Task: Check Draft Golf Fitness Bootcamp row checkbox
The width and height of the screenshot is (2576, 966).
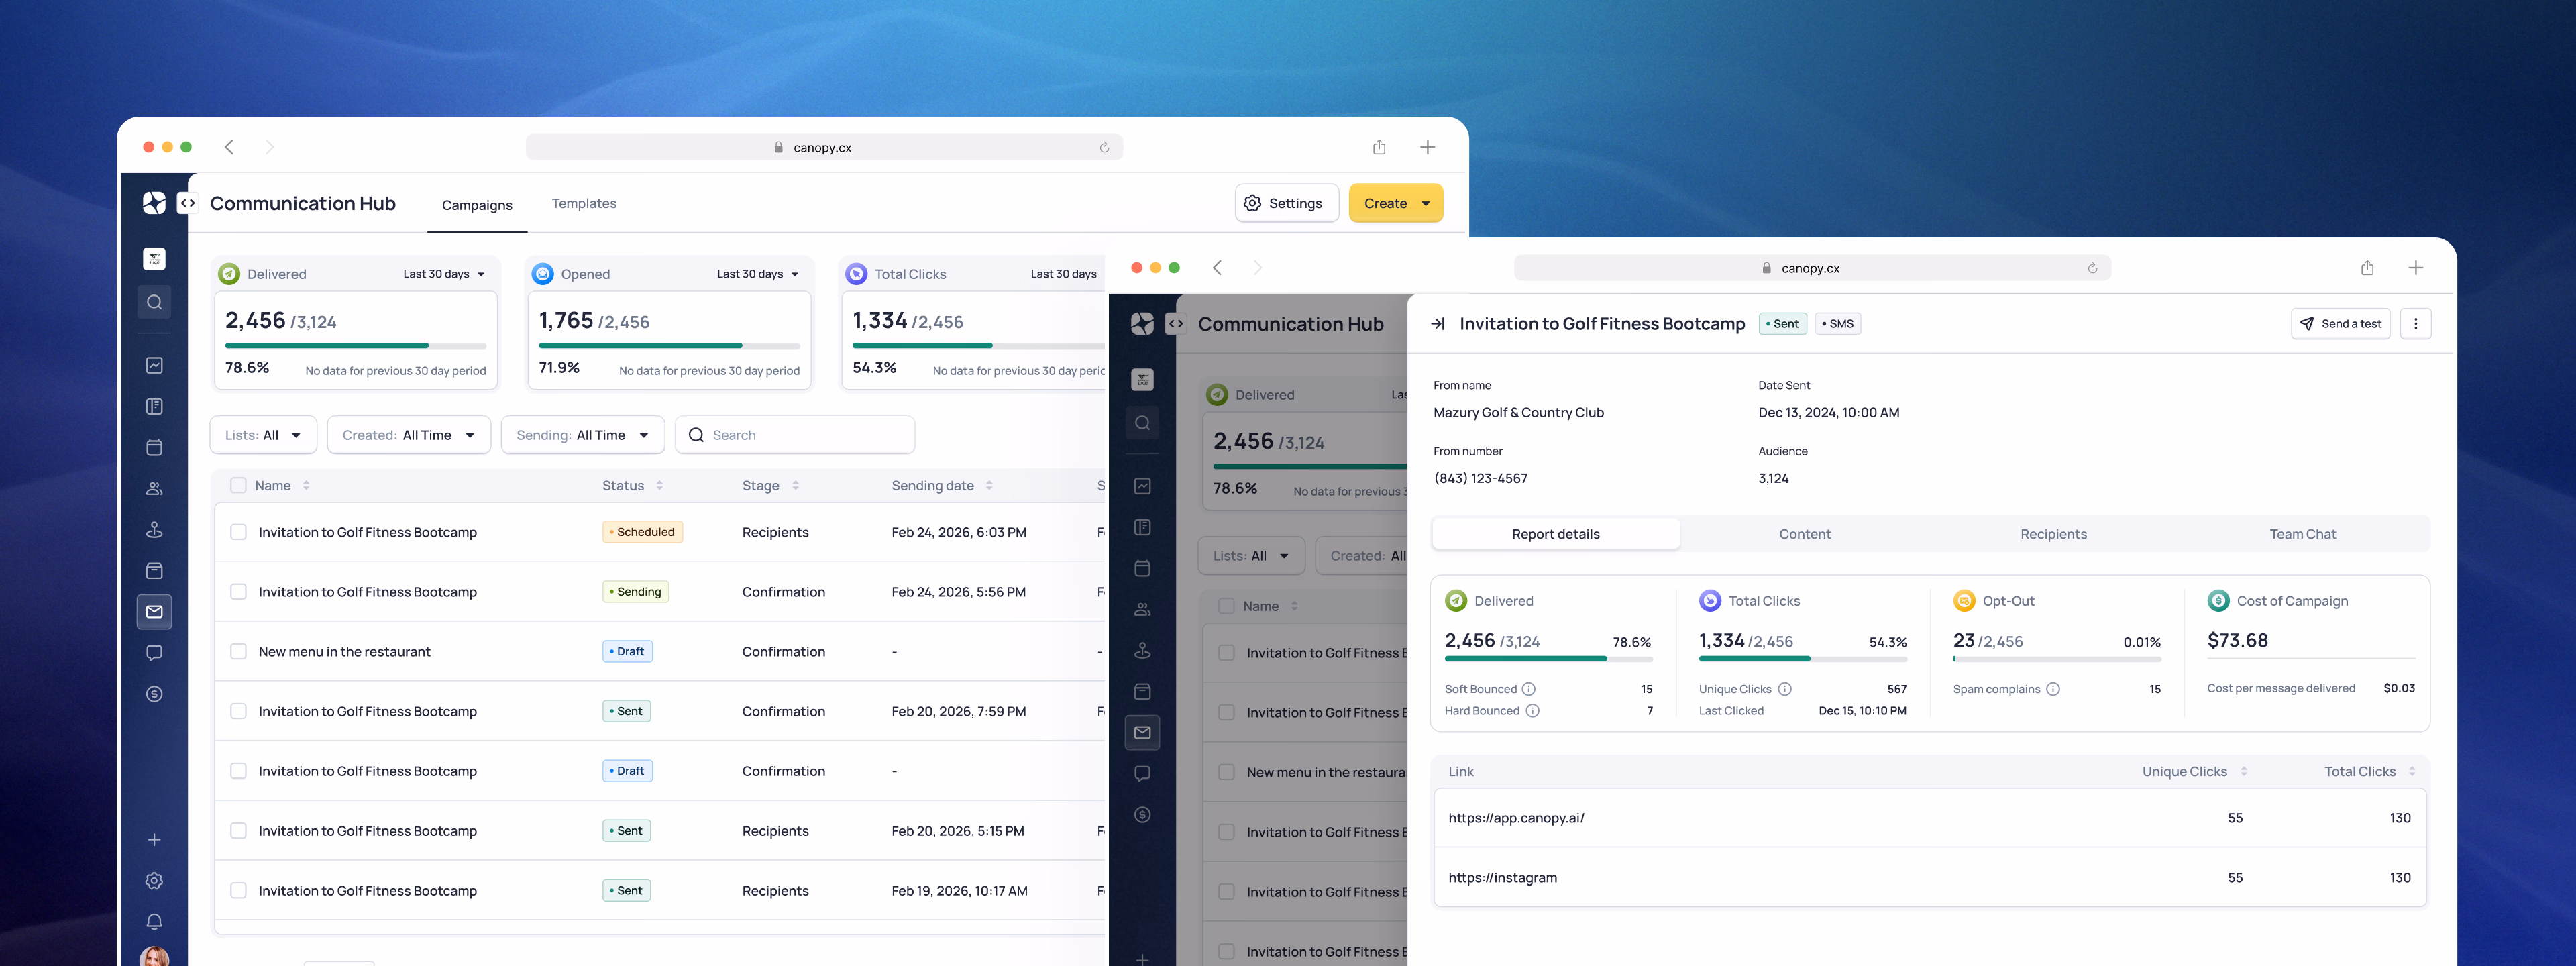Action: pos(238,771)
